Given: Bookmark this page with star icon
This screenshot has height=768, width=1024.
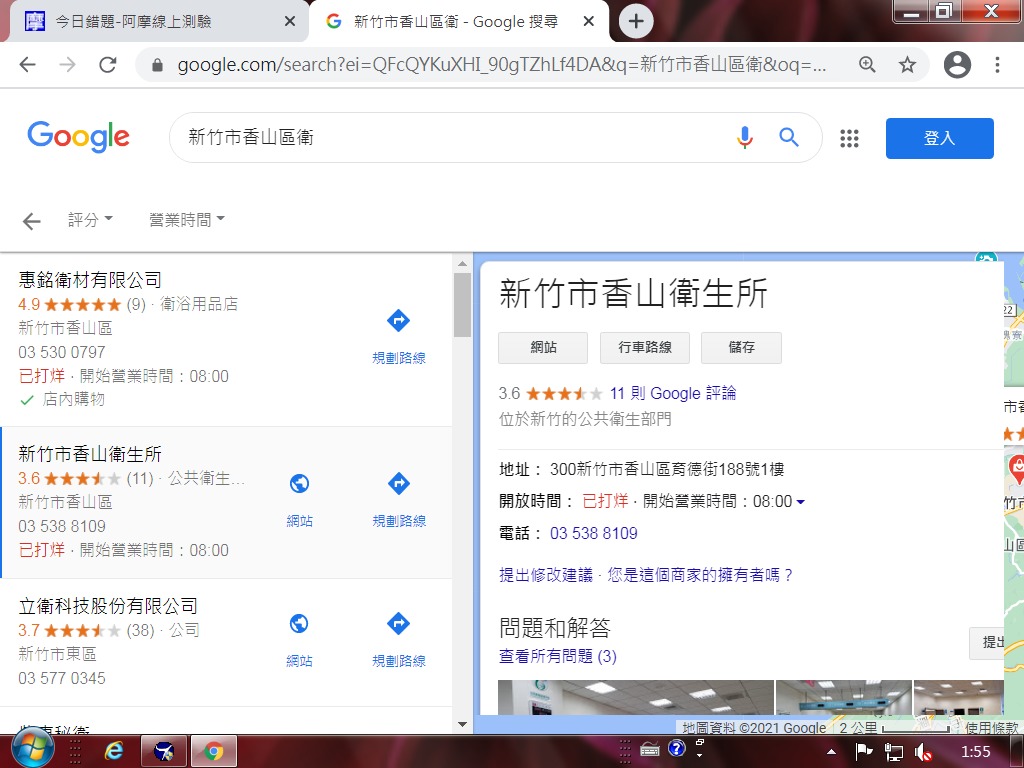Looking at the screenshot, I should click(907, 65).
